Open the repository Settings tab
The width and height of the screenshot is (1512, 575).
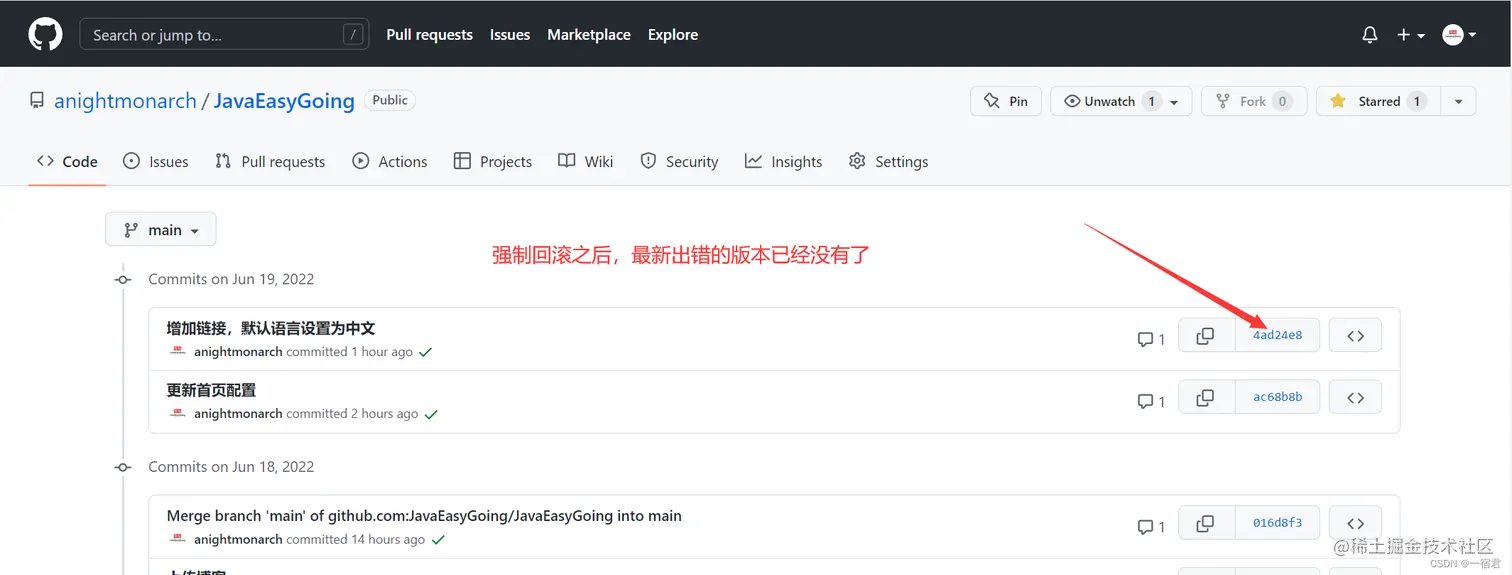coord(888,161)
